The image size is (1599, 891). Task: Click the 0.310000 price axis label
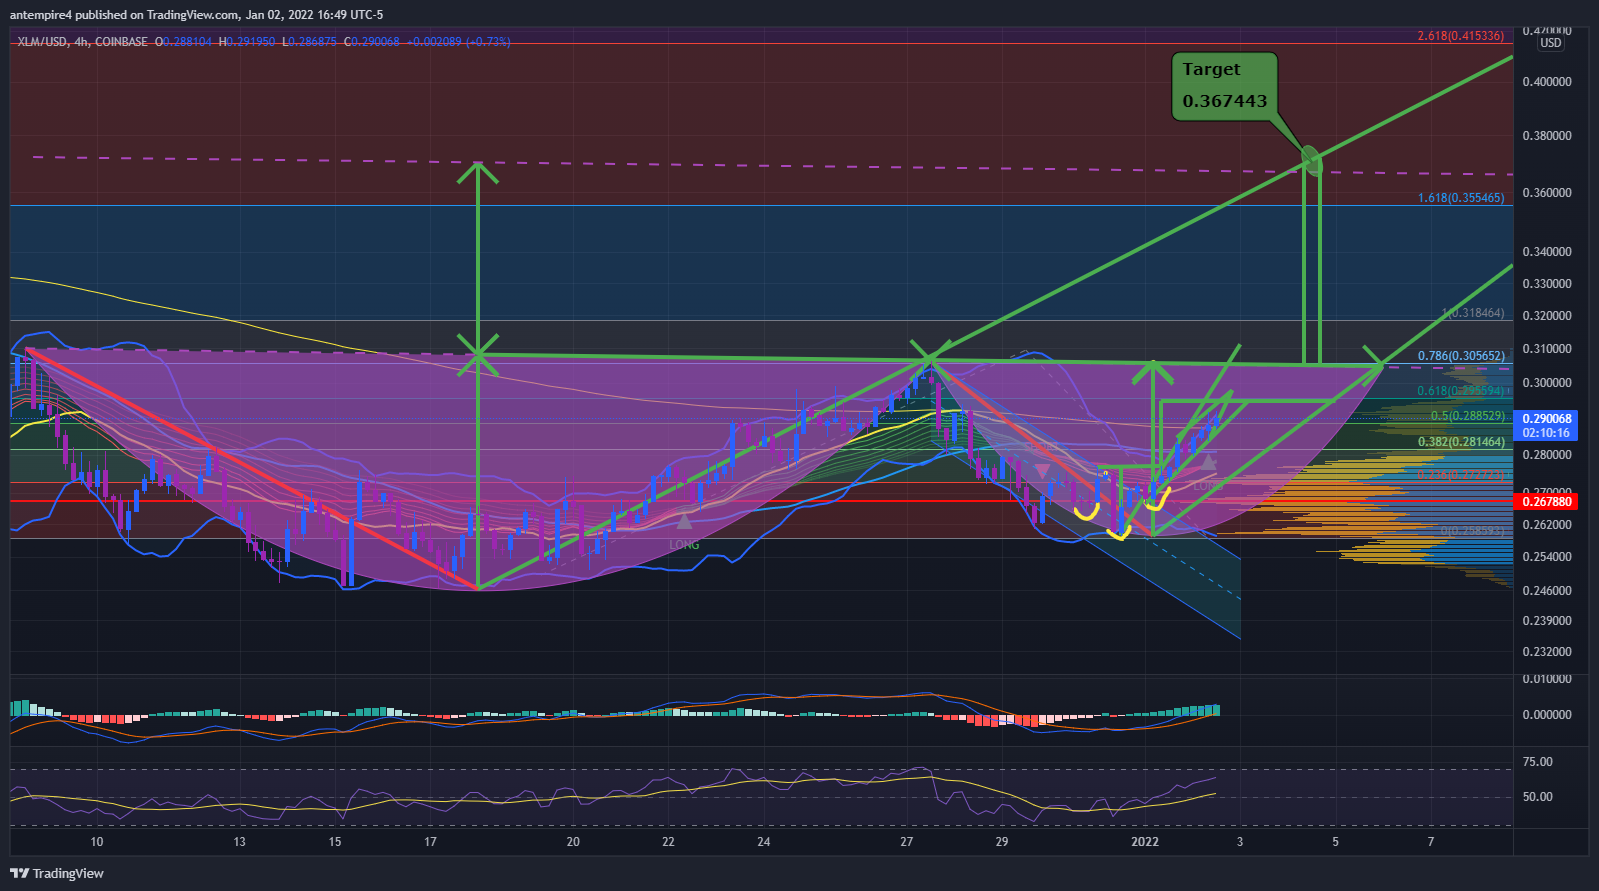point(1549,349)
